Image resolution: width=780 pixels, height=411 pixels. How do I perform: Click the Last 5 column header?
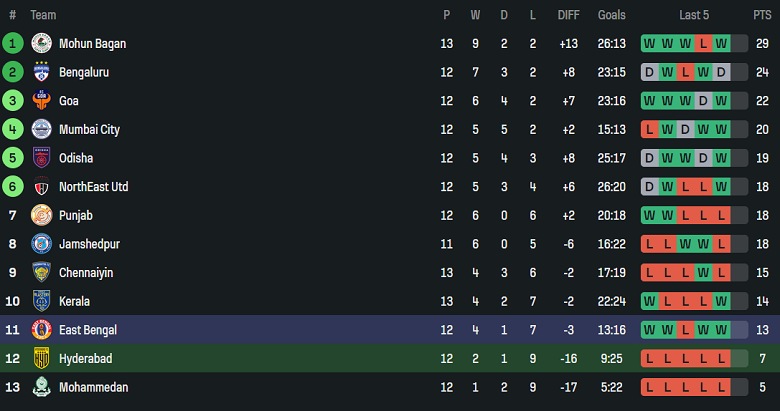click(694, 15)
